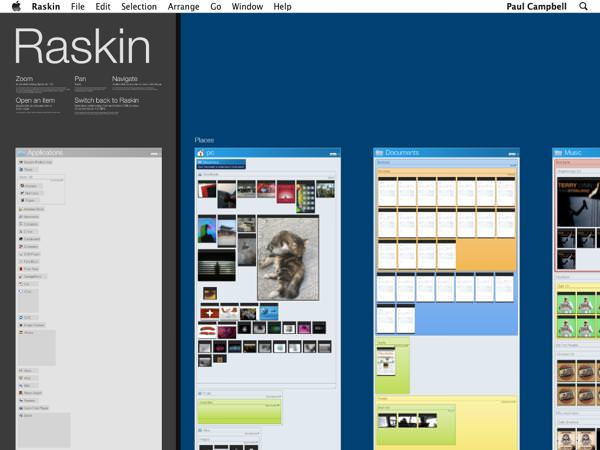
Task: Open the Arrange menu
Action: coord(183,7)
